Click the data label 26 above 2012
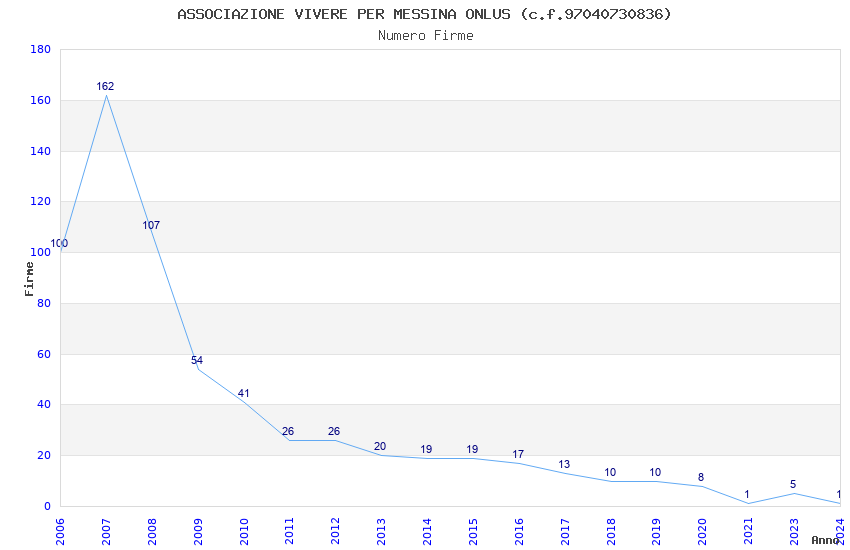 (x=334, y=431)
